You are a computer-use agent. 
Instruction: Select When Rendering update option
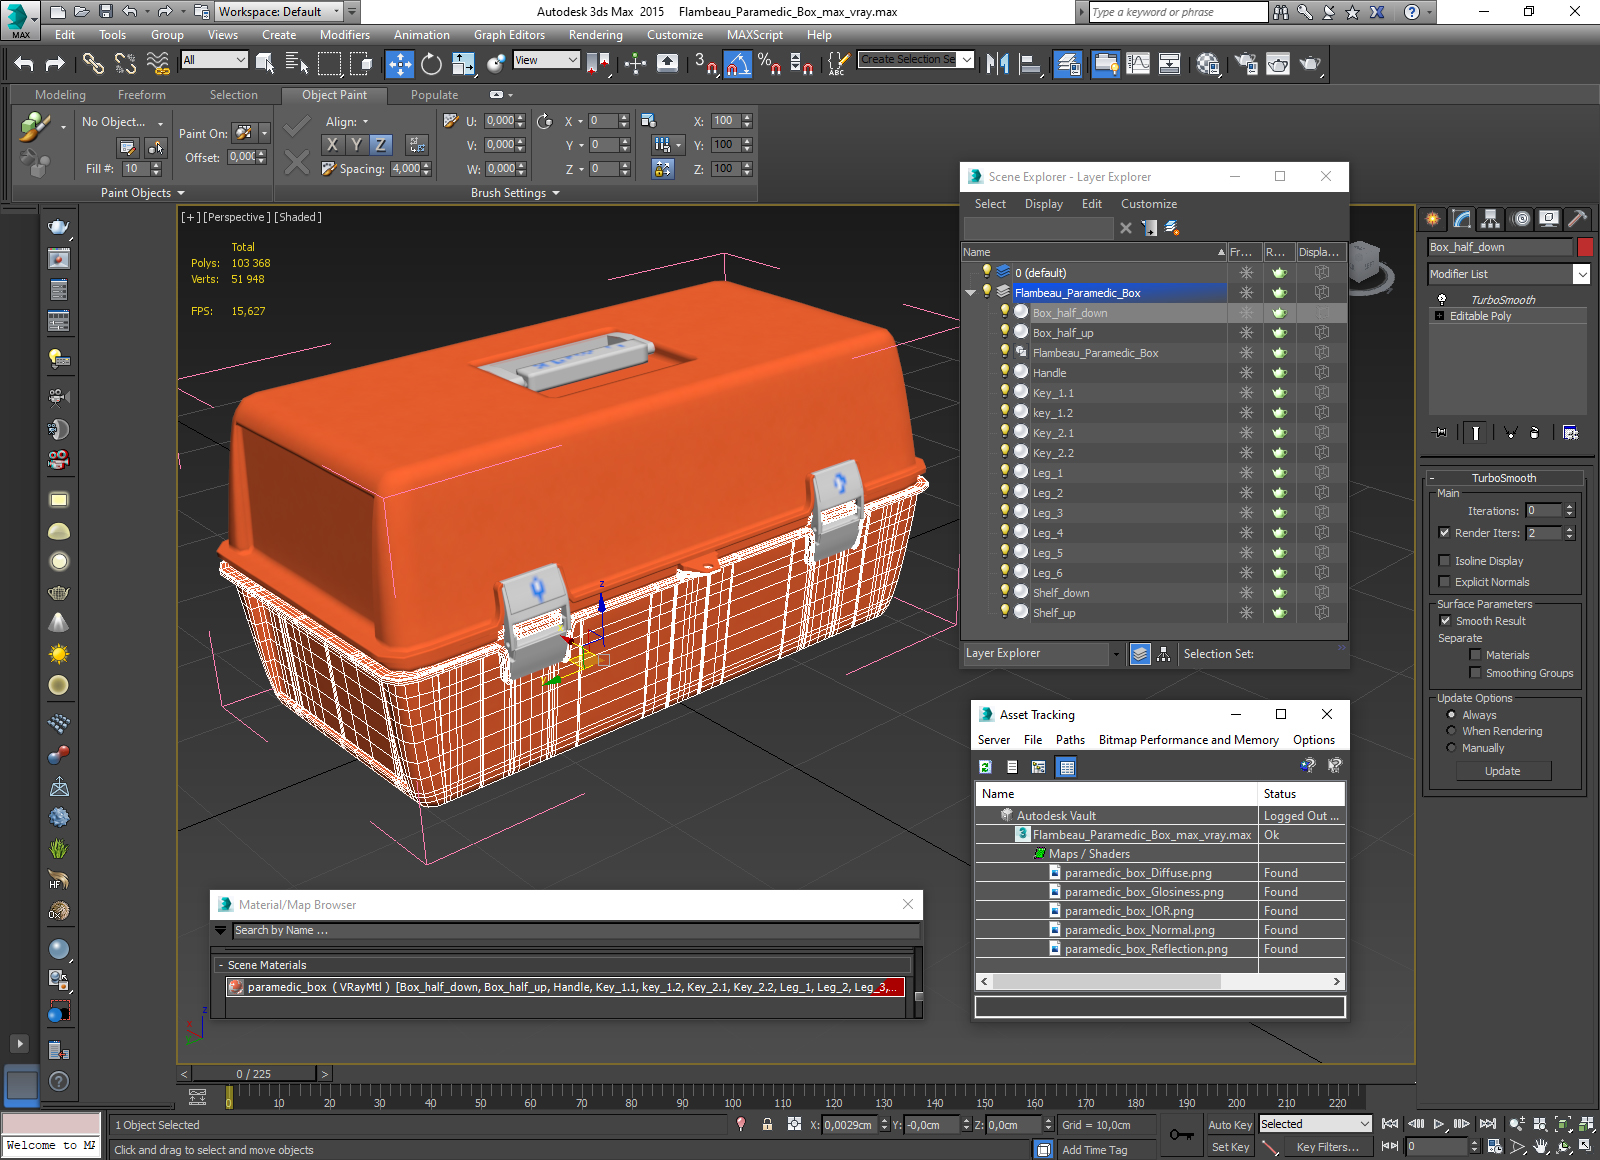1451,731
